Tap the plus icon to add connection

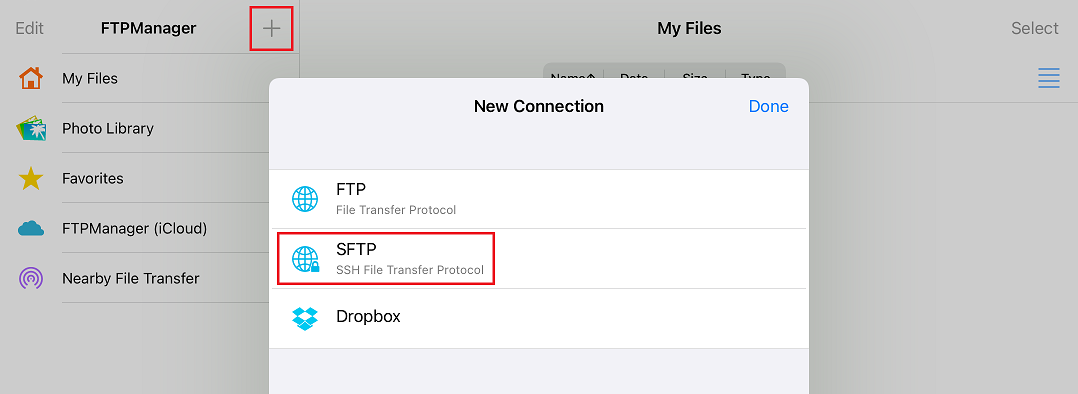point(272,28)
